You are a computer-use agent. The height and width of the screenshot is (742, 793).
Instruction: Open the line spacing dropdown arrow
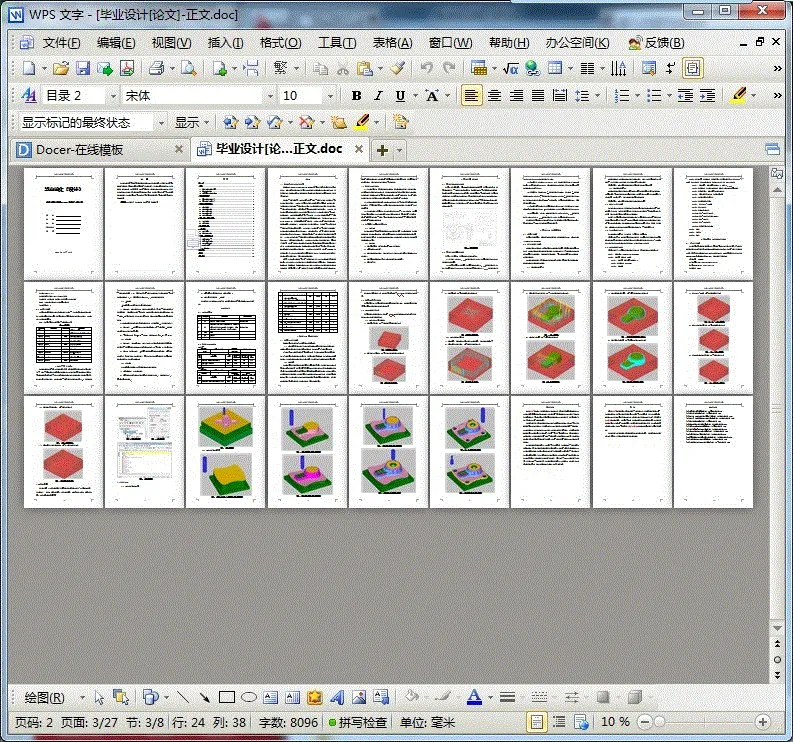tap(597, 96)
